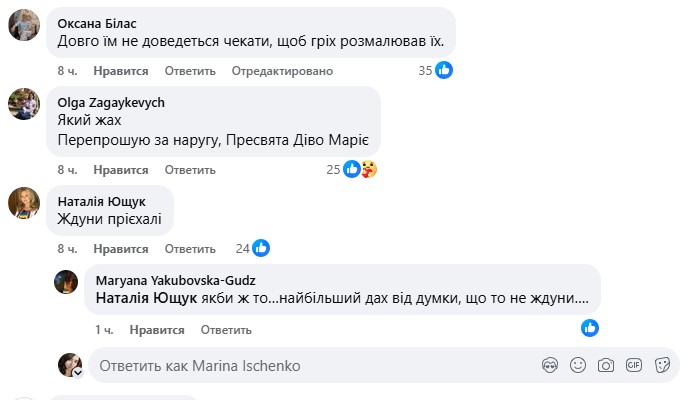Image resolution: width=696 pixels, height=400 pixels.
Task: Click the avatar sticker icon in reply box
Action: click(548, 366)
